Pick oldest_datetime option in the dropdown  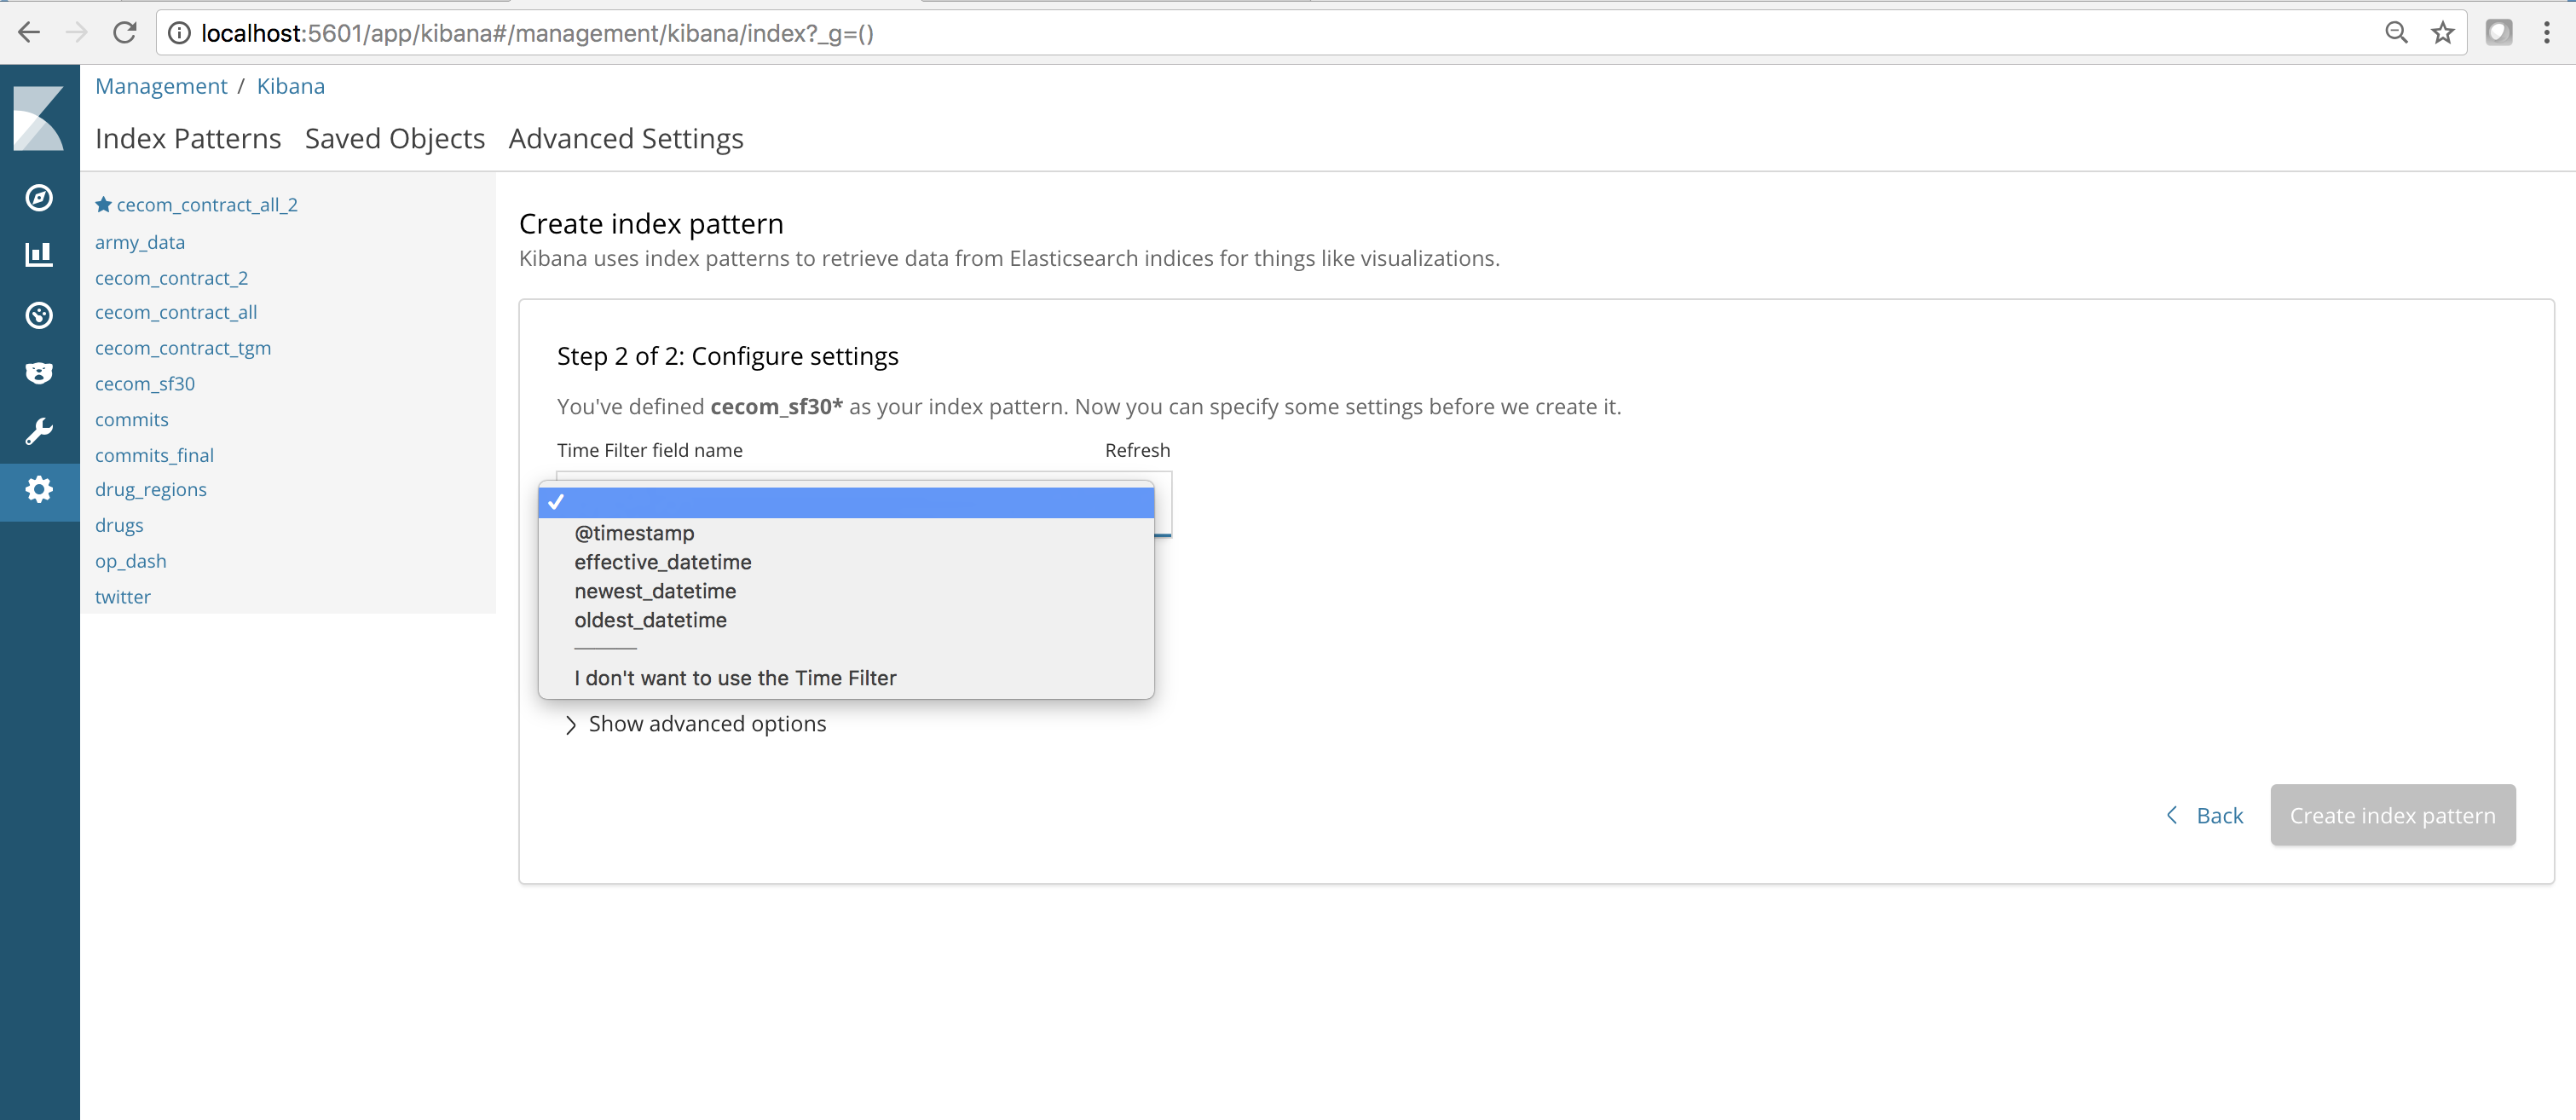pyautogui.click(x=650, y=620)
